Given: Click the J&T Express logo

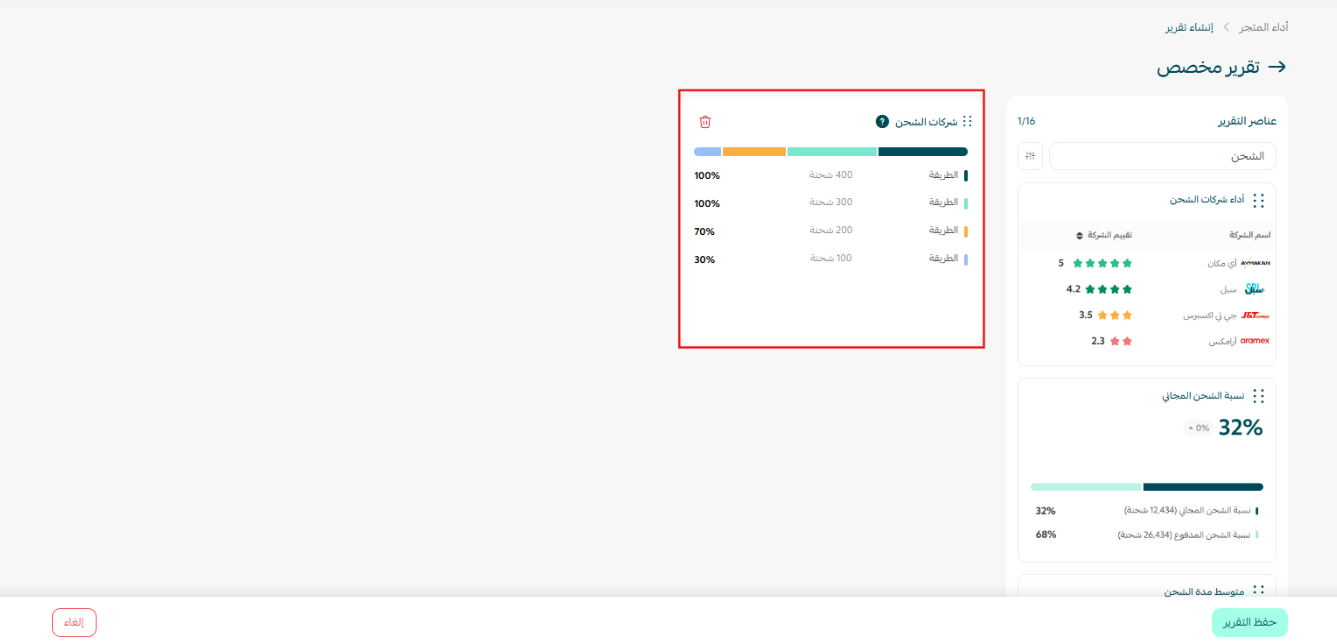Looking at the screenshot, I should pyautogui.click(x=1254, y=315).
